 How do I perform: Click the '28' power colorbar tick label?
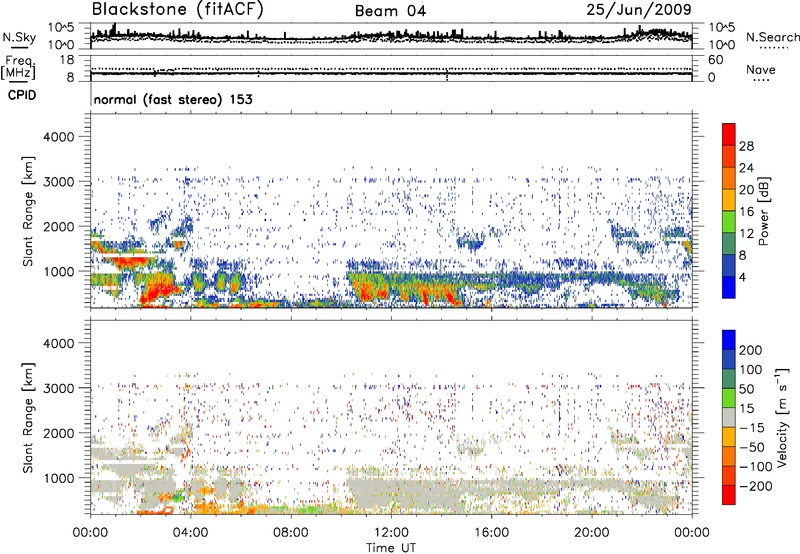[746, 146]
